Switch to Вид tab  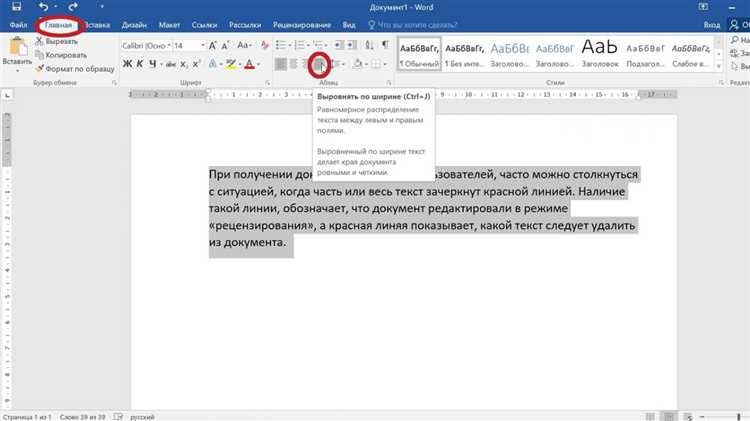click(x=349, y=25)
